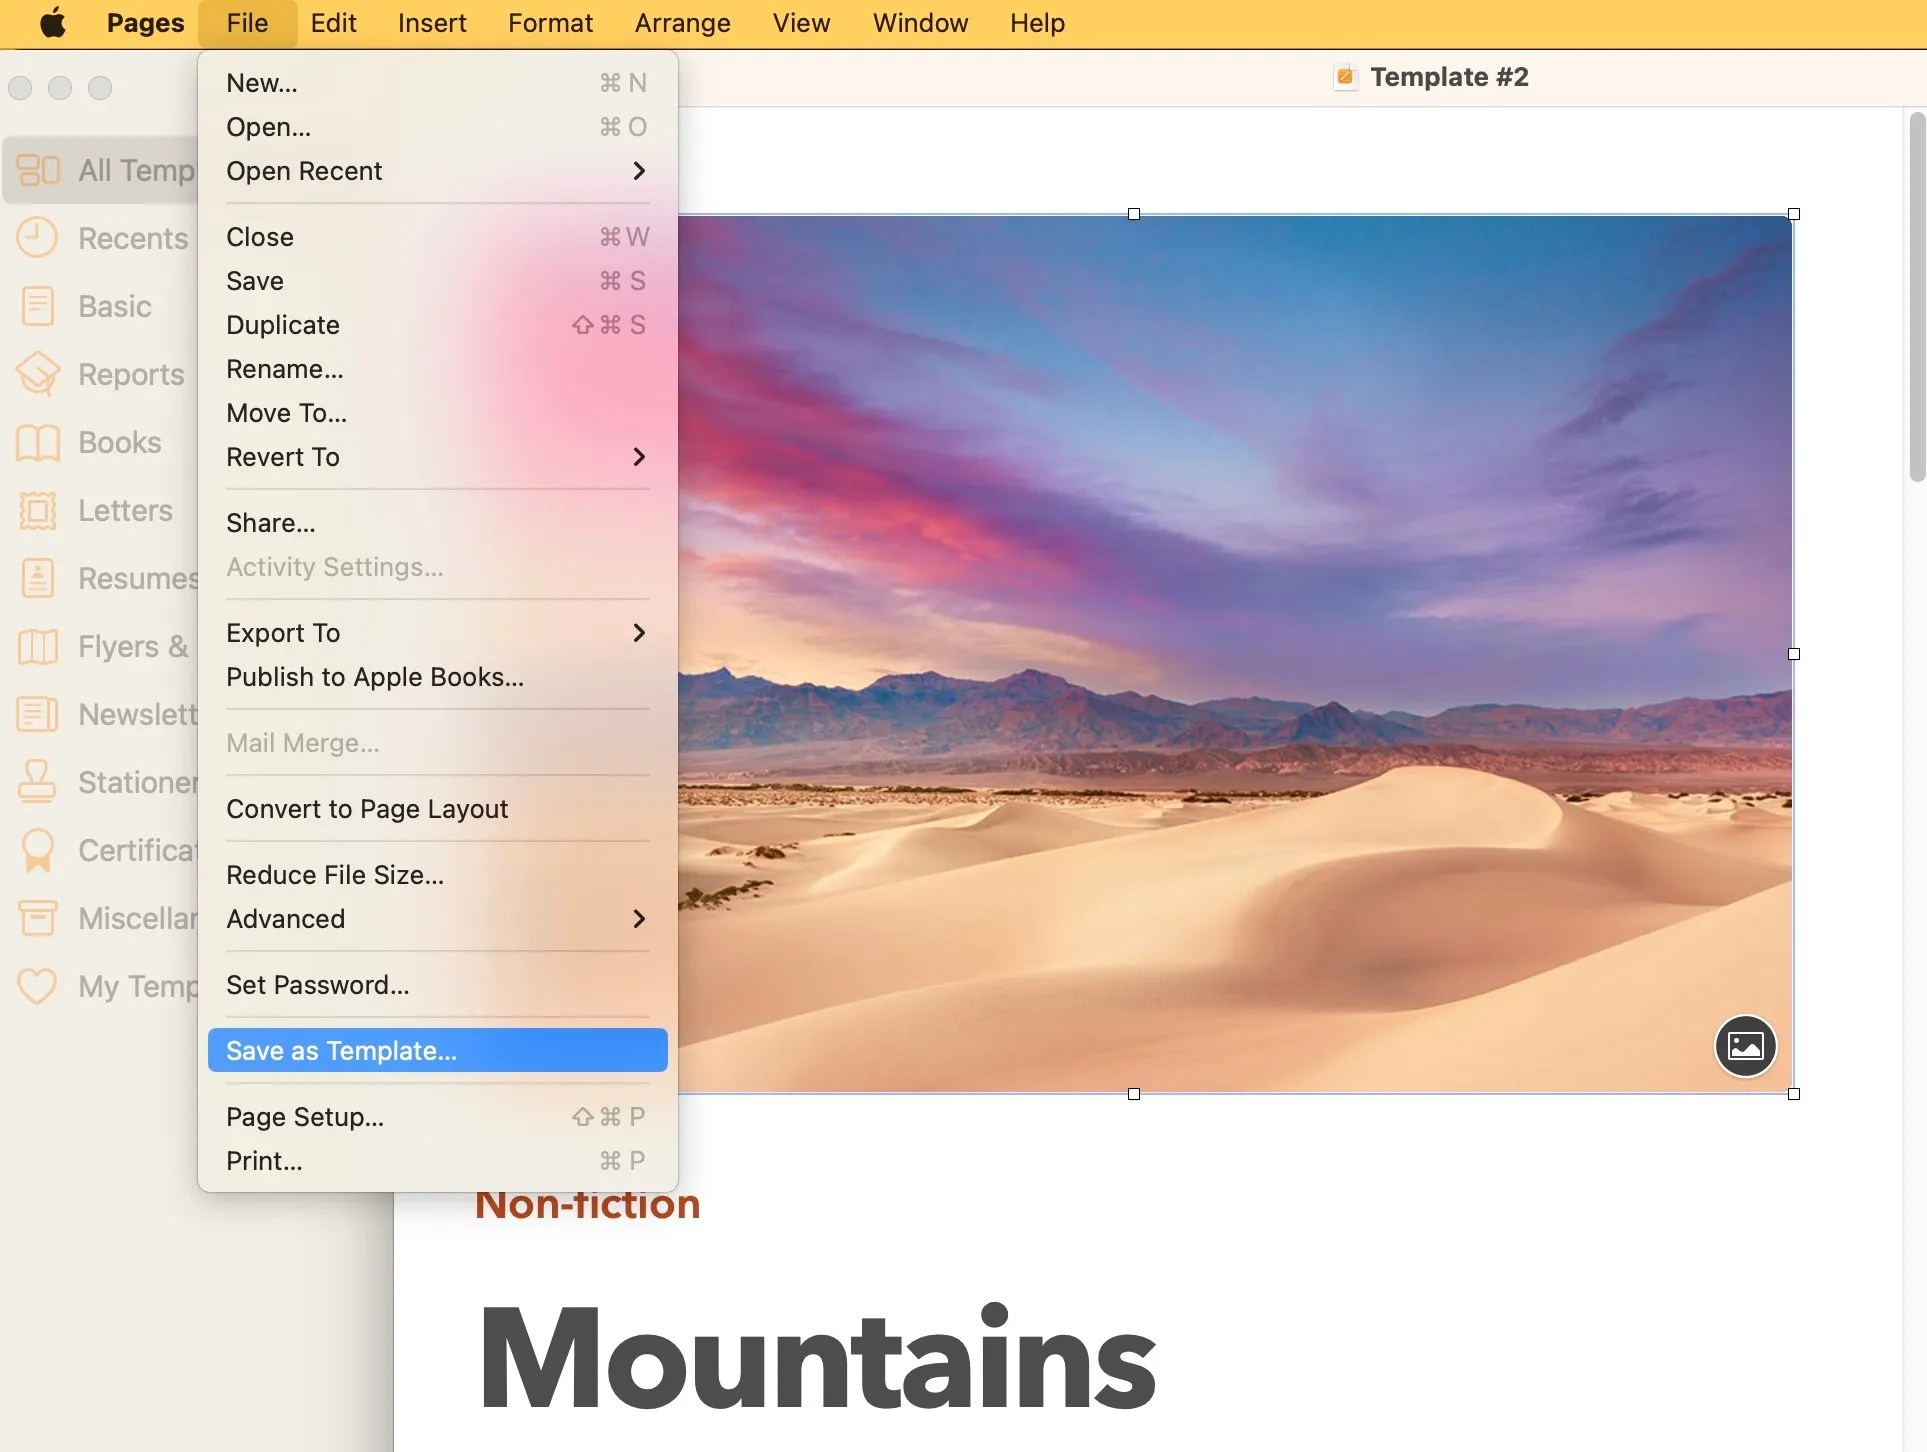1927x1452 pixels.
Task: Select the Letters stamp icon in sidebar
Action: coord(37,510)
